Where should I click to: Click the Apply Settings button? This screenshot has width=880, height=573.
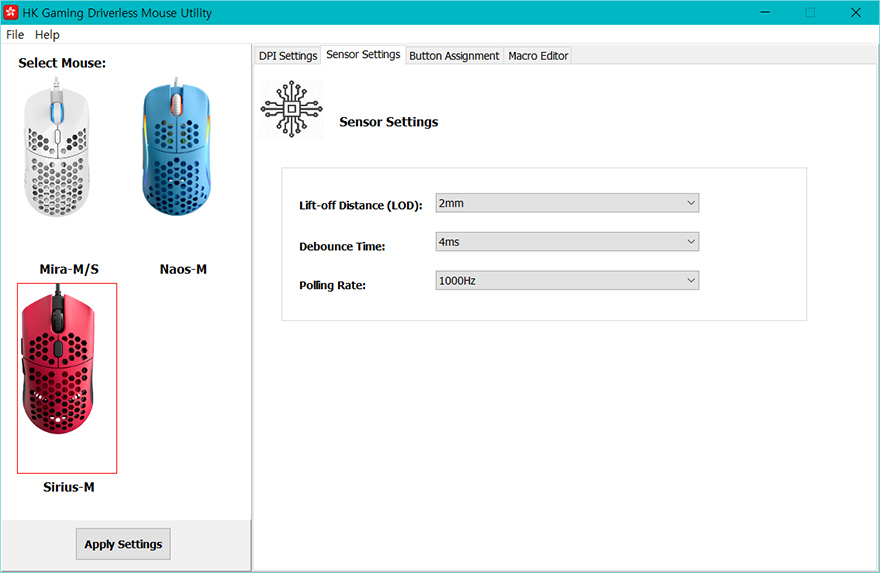click(123, 544)
